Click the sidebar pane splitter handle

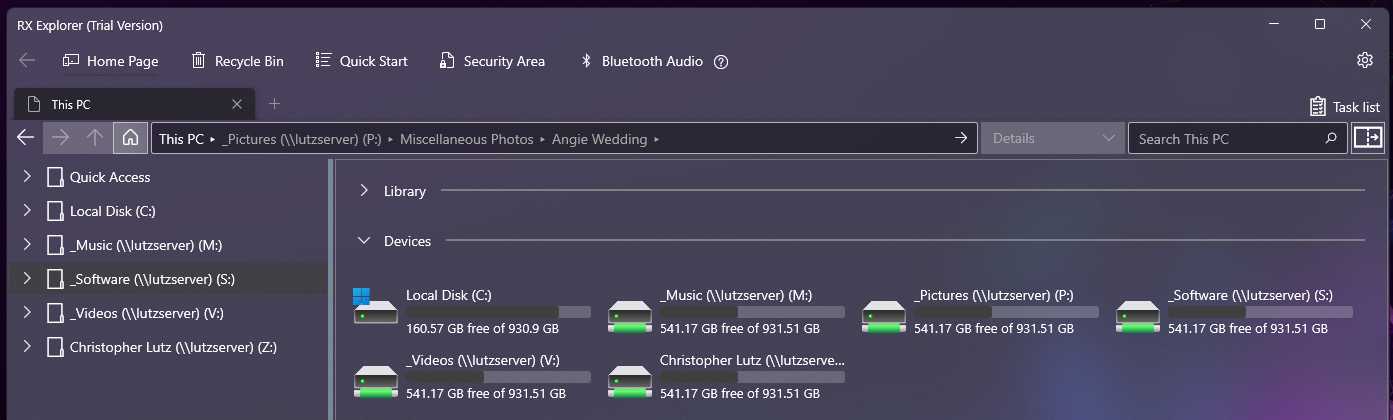coord(331,290)
